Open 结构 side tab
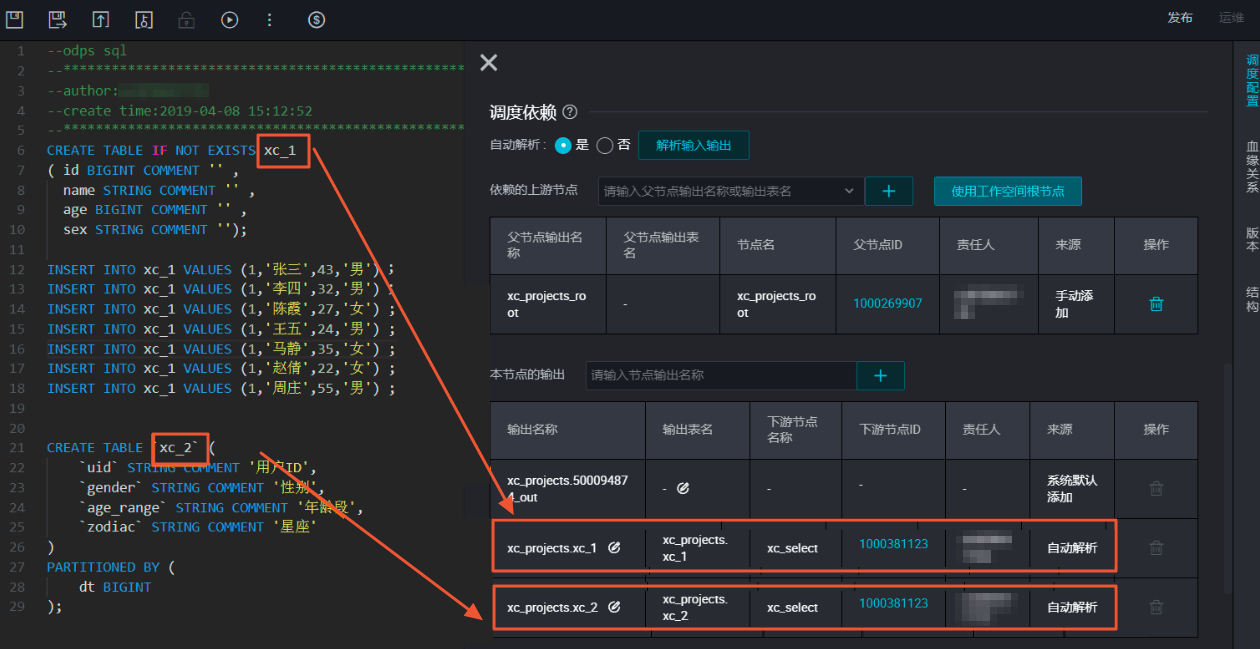The height and width of the screenshot is (649, 1260). [x=1252, y=299]
